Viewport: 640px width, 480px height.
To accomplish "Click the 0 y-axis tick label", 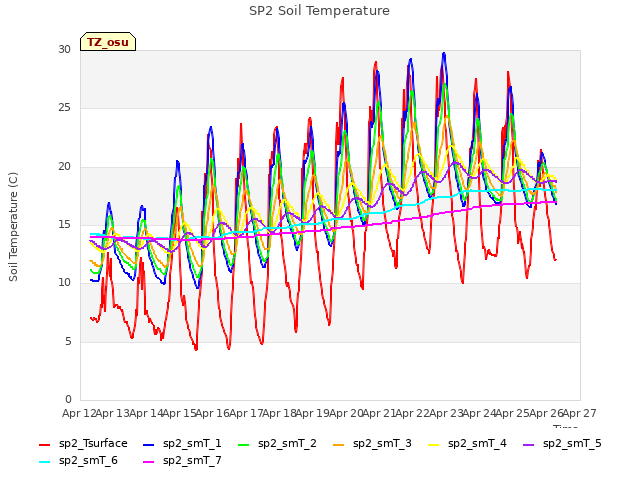I will point(68,399).
